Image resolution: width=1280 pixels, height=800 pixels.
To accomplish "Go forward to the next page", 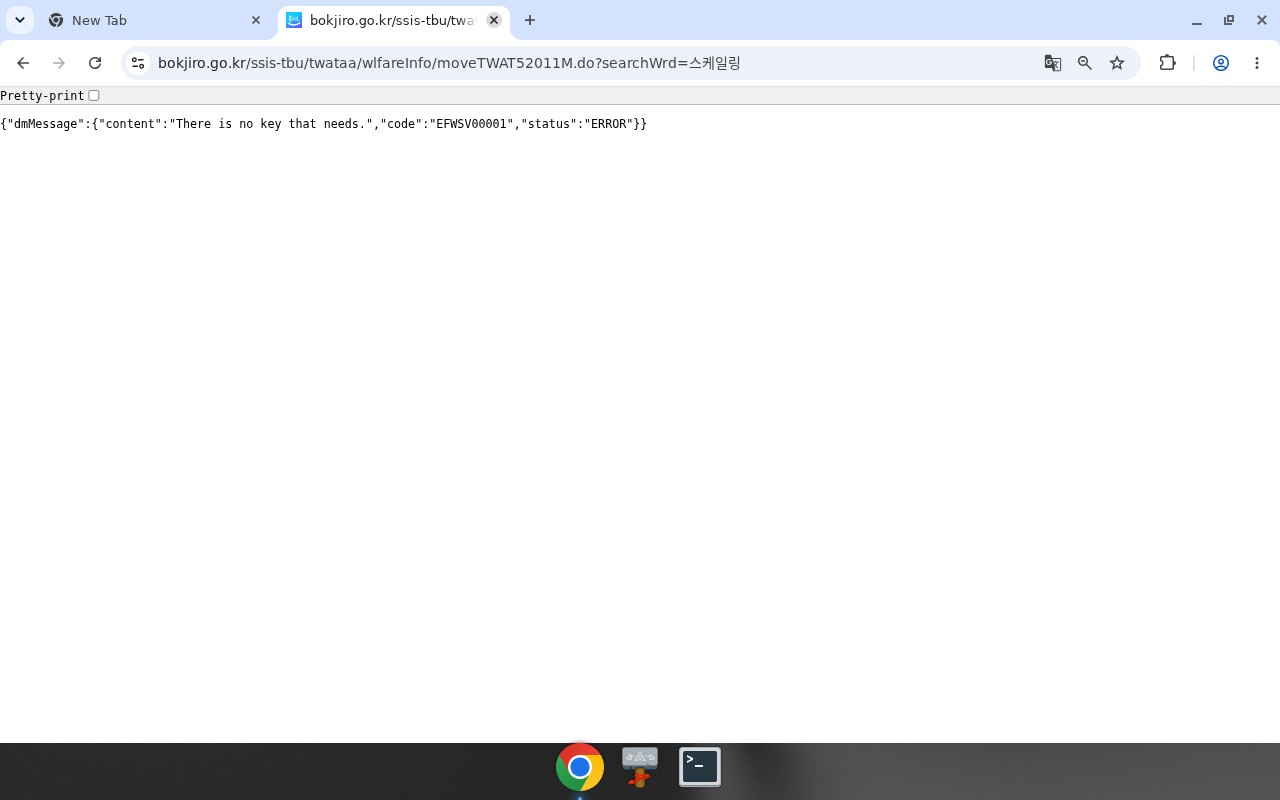I will (x=59, y=63).
